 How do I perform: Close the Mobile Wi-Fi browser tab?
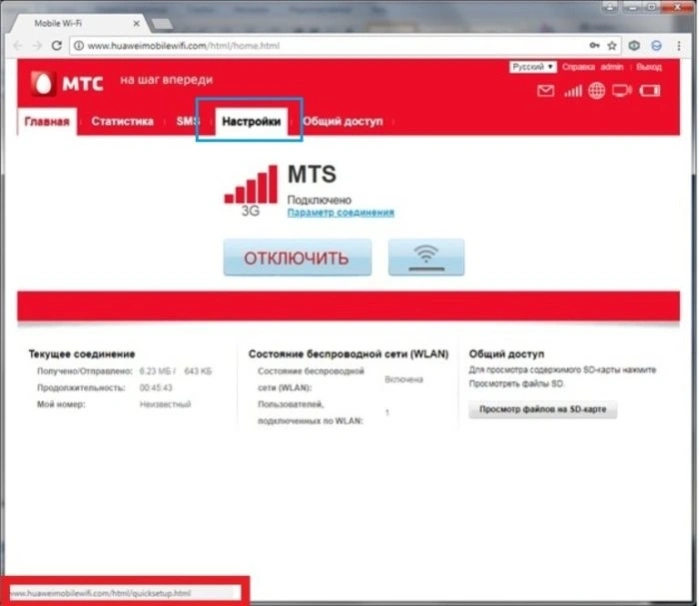point(136,23)
